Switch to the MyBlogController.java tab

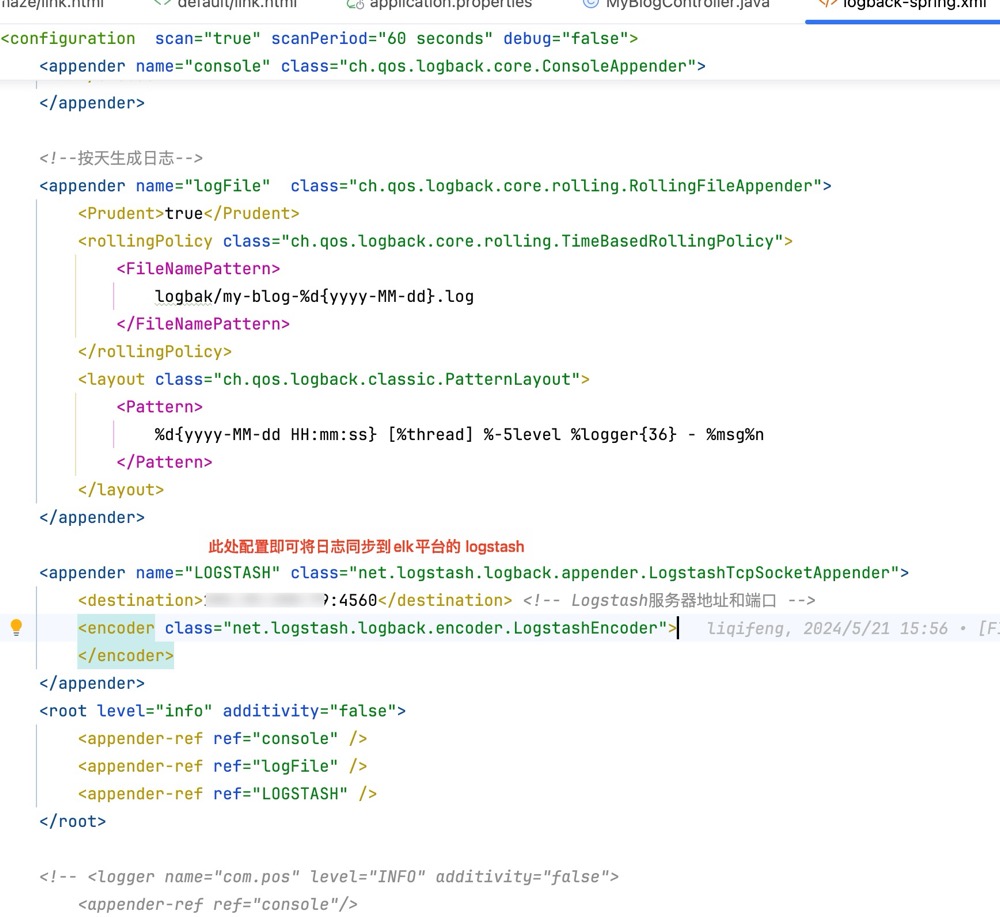point(688,4)
